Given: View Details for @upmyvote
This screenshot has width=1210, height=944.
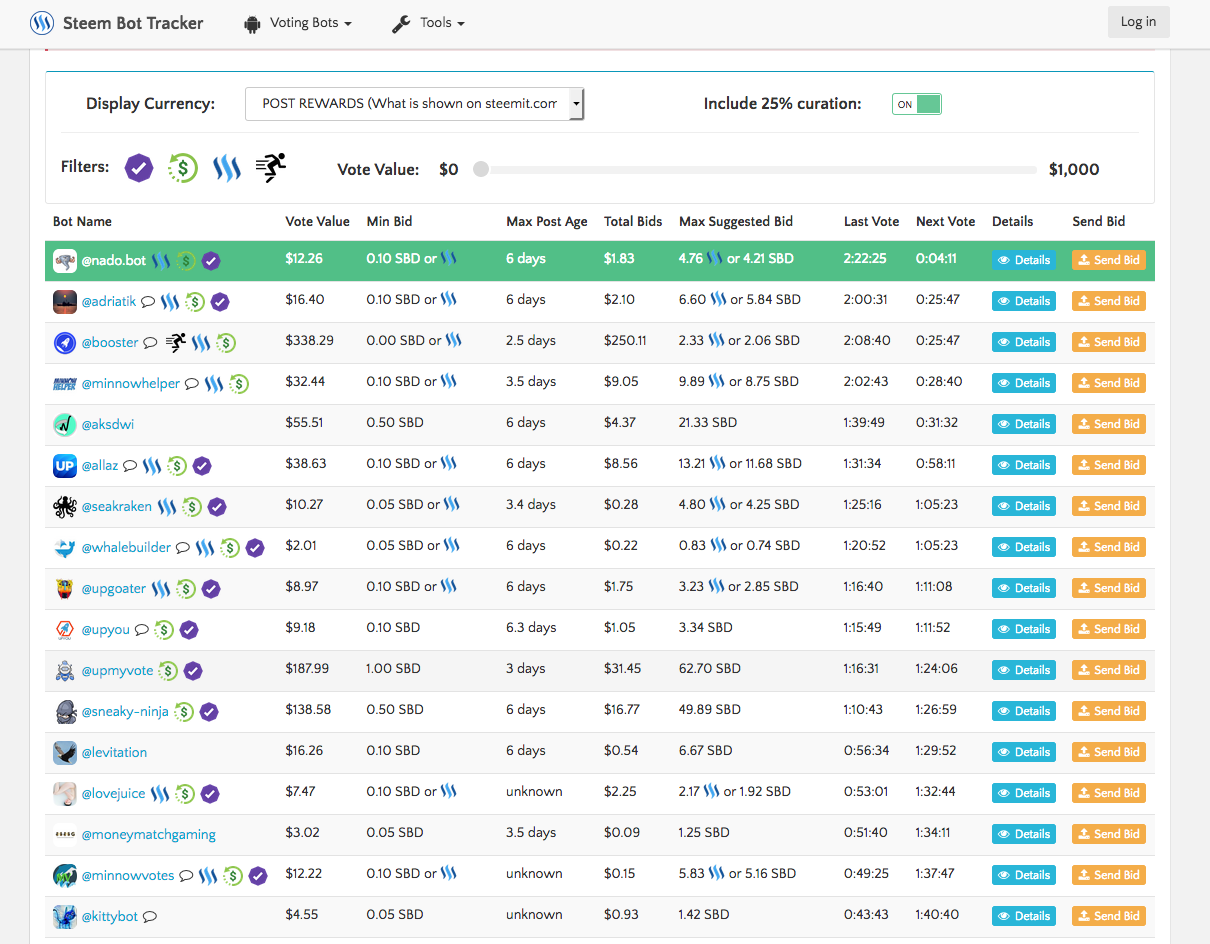Looking at the screenshot, I should pyautogui.click(x=1023, y=670).
